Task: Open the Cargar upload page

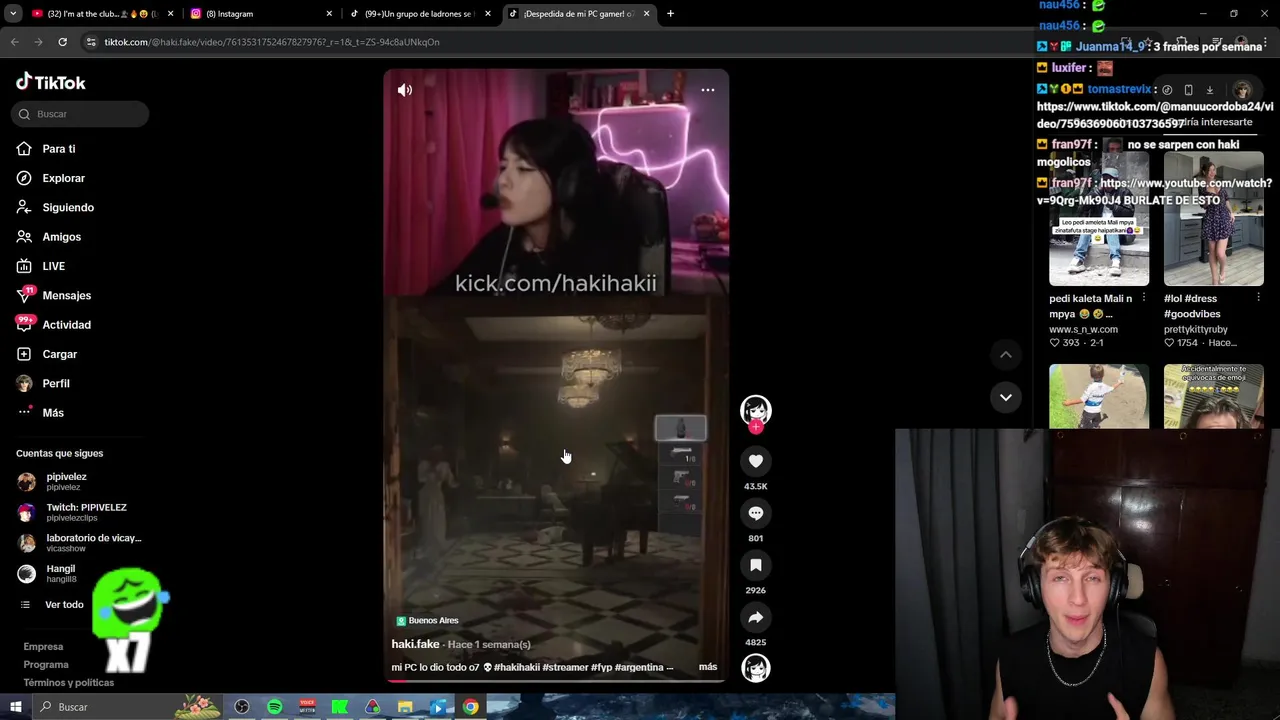Action: point(59,354)
